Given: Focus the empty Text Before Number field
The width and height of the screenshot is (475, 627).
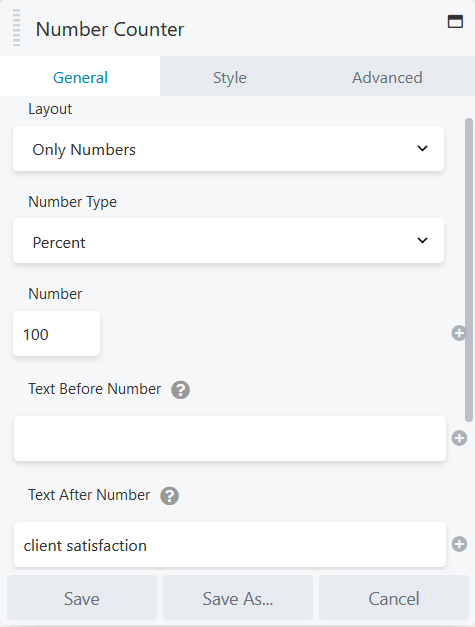Looking at the screenshot, I should pyautogui.click(x=230, y=438).
